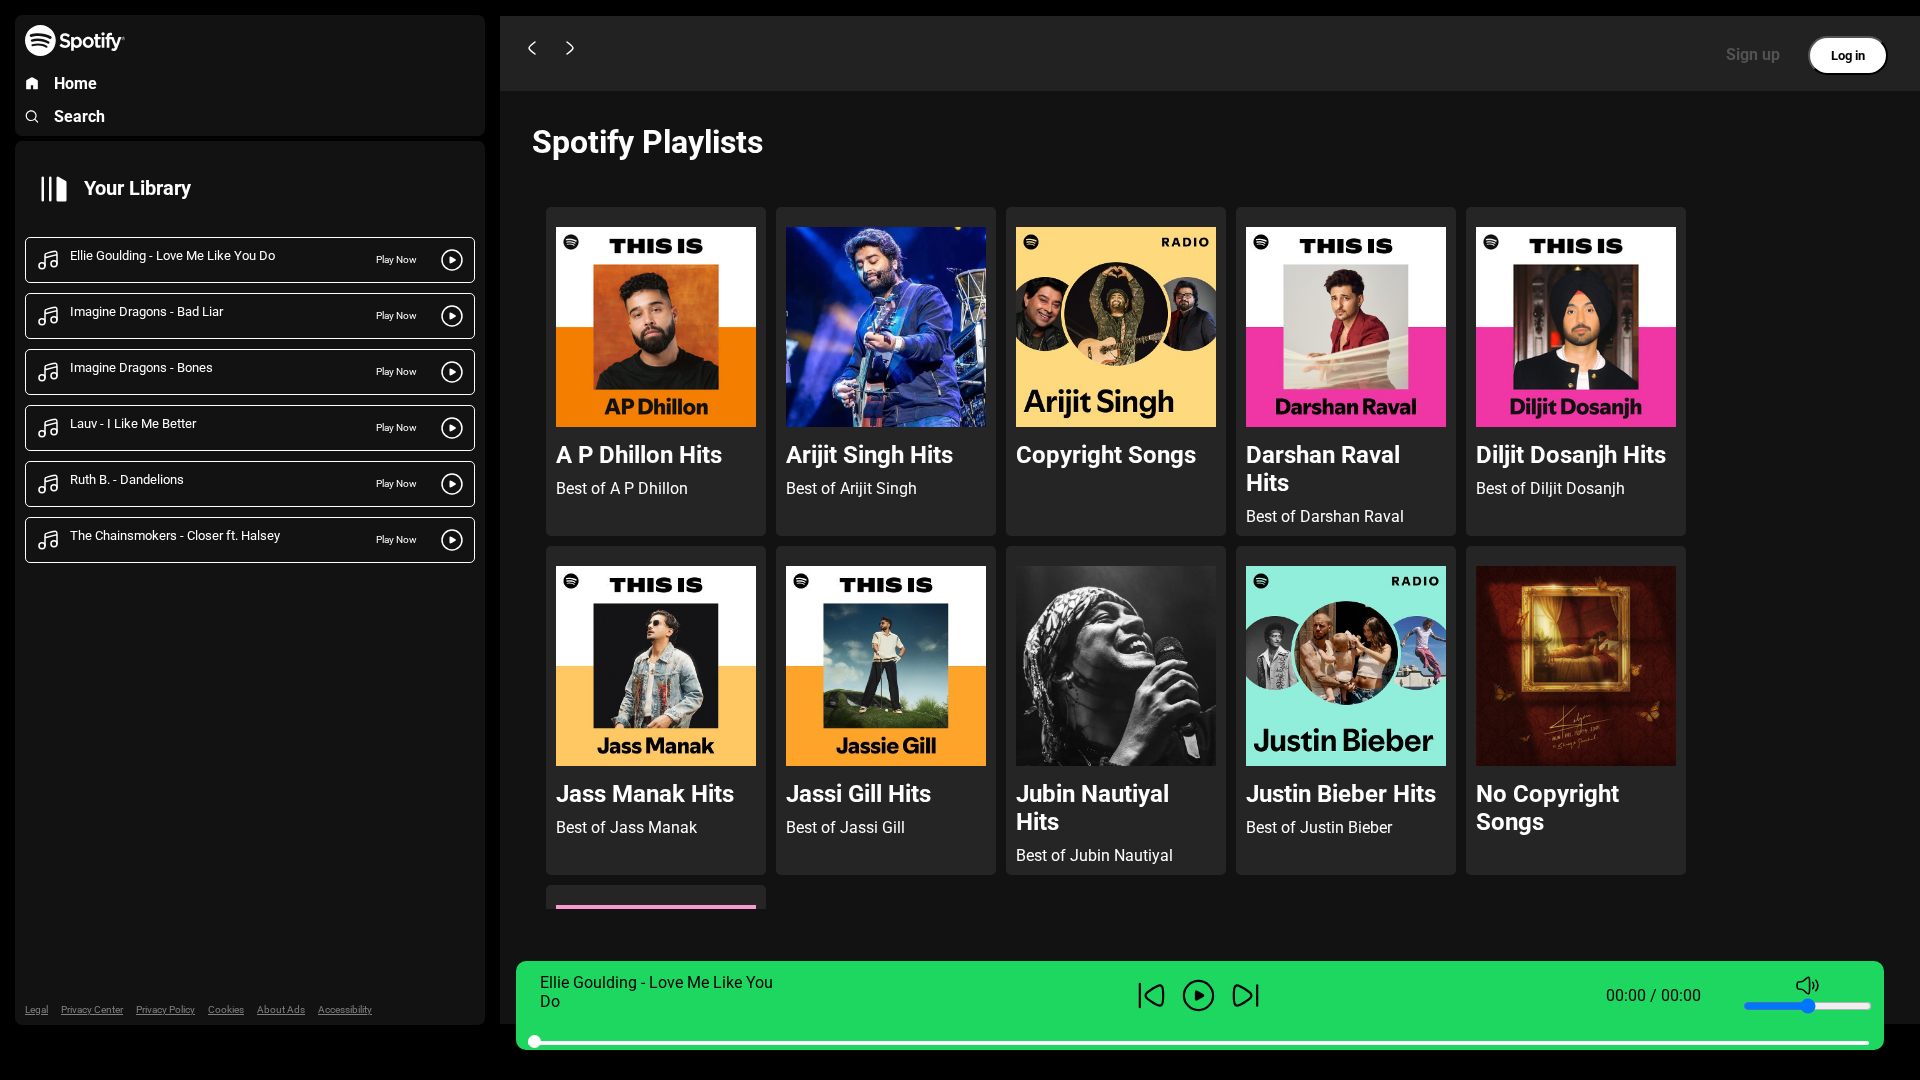Click music note icon beside Chainsmokers track
The image size is (1920, 1080).
(48, 540)
